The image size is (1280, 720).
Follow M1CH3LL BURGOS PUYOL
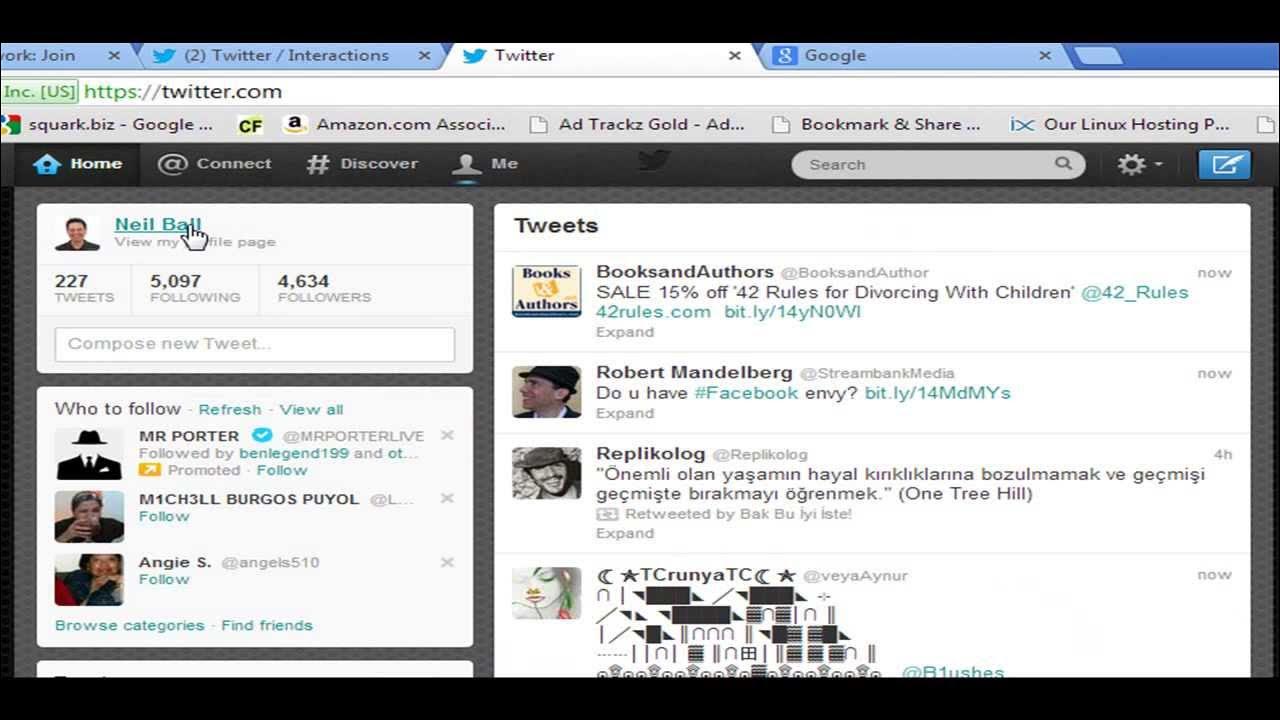coord(164,516)
